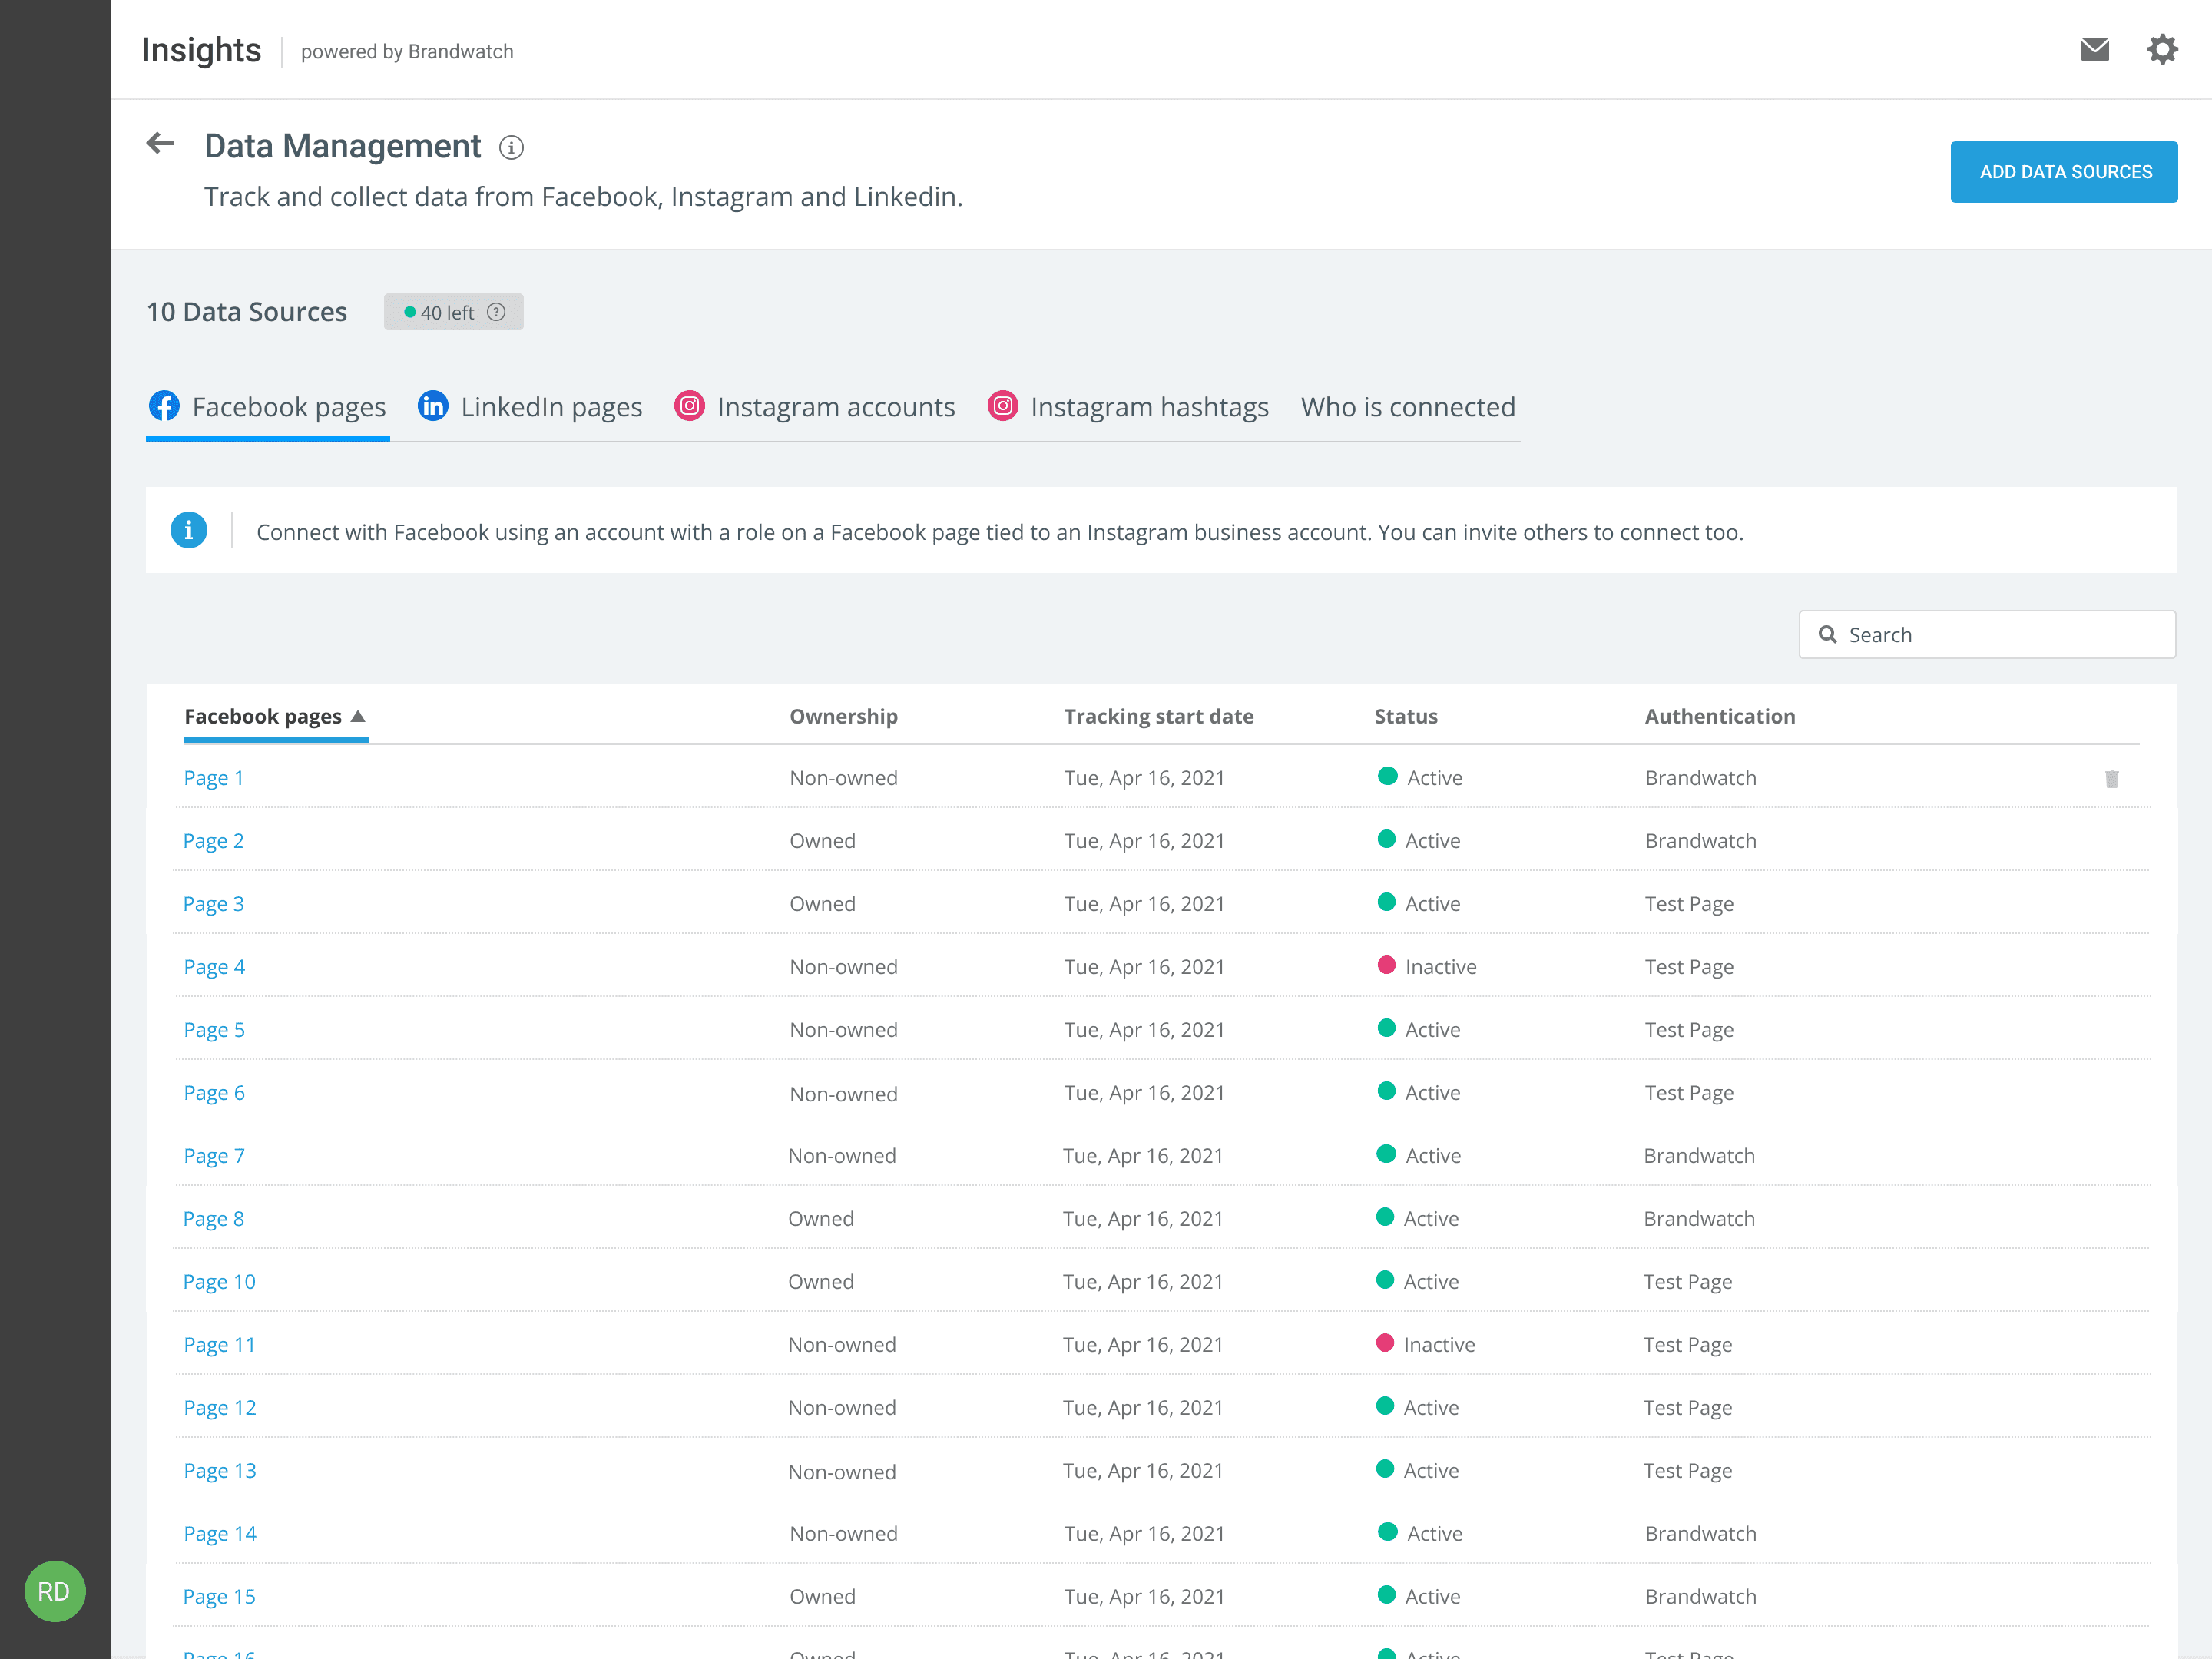Open Page 7 link

click(214, 1156)
